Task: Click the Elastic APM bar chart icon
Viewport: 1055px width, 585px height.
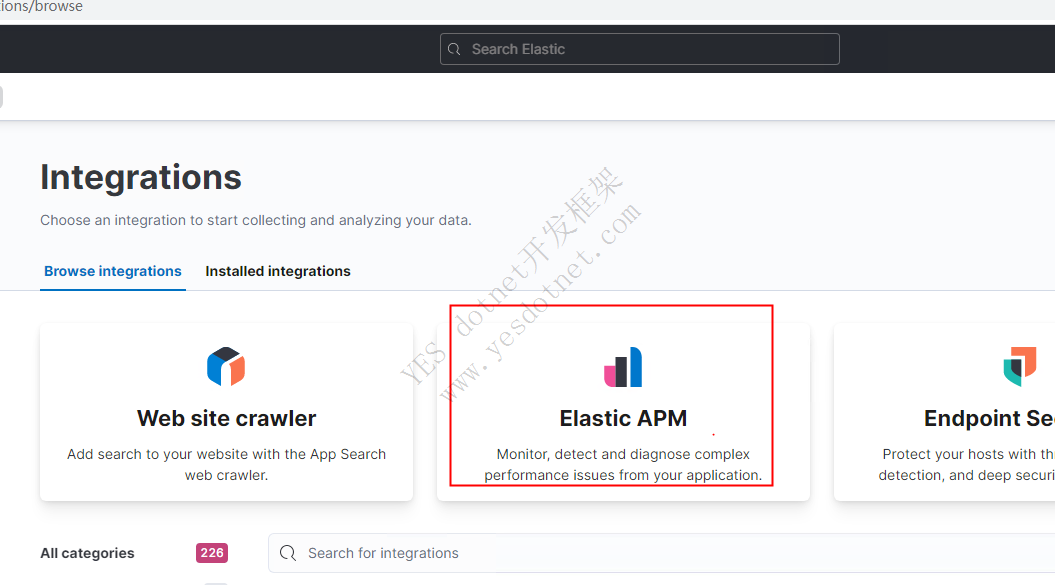Action: tap(623, 367)
